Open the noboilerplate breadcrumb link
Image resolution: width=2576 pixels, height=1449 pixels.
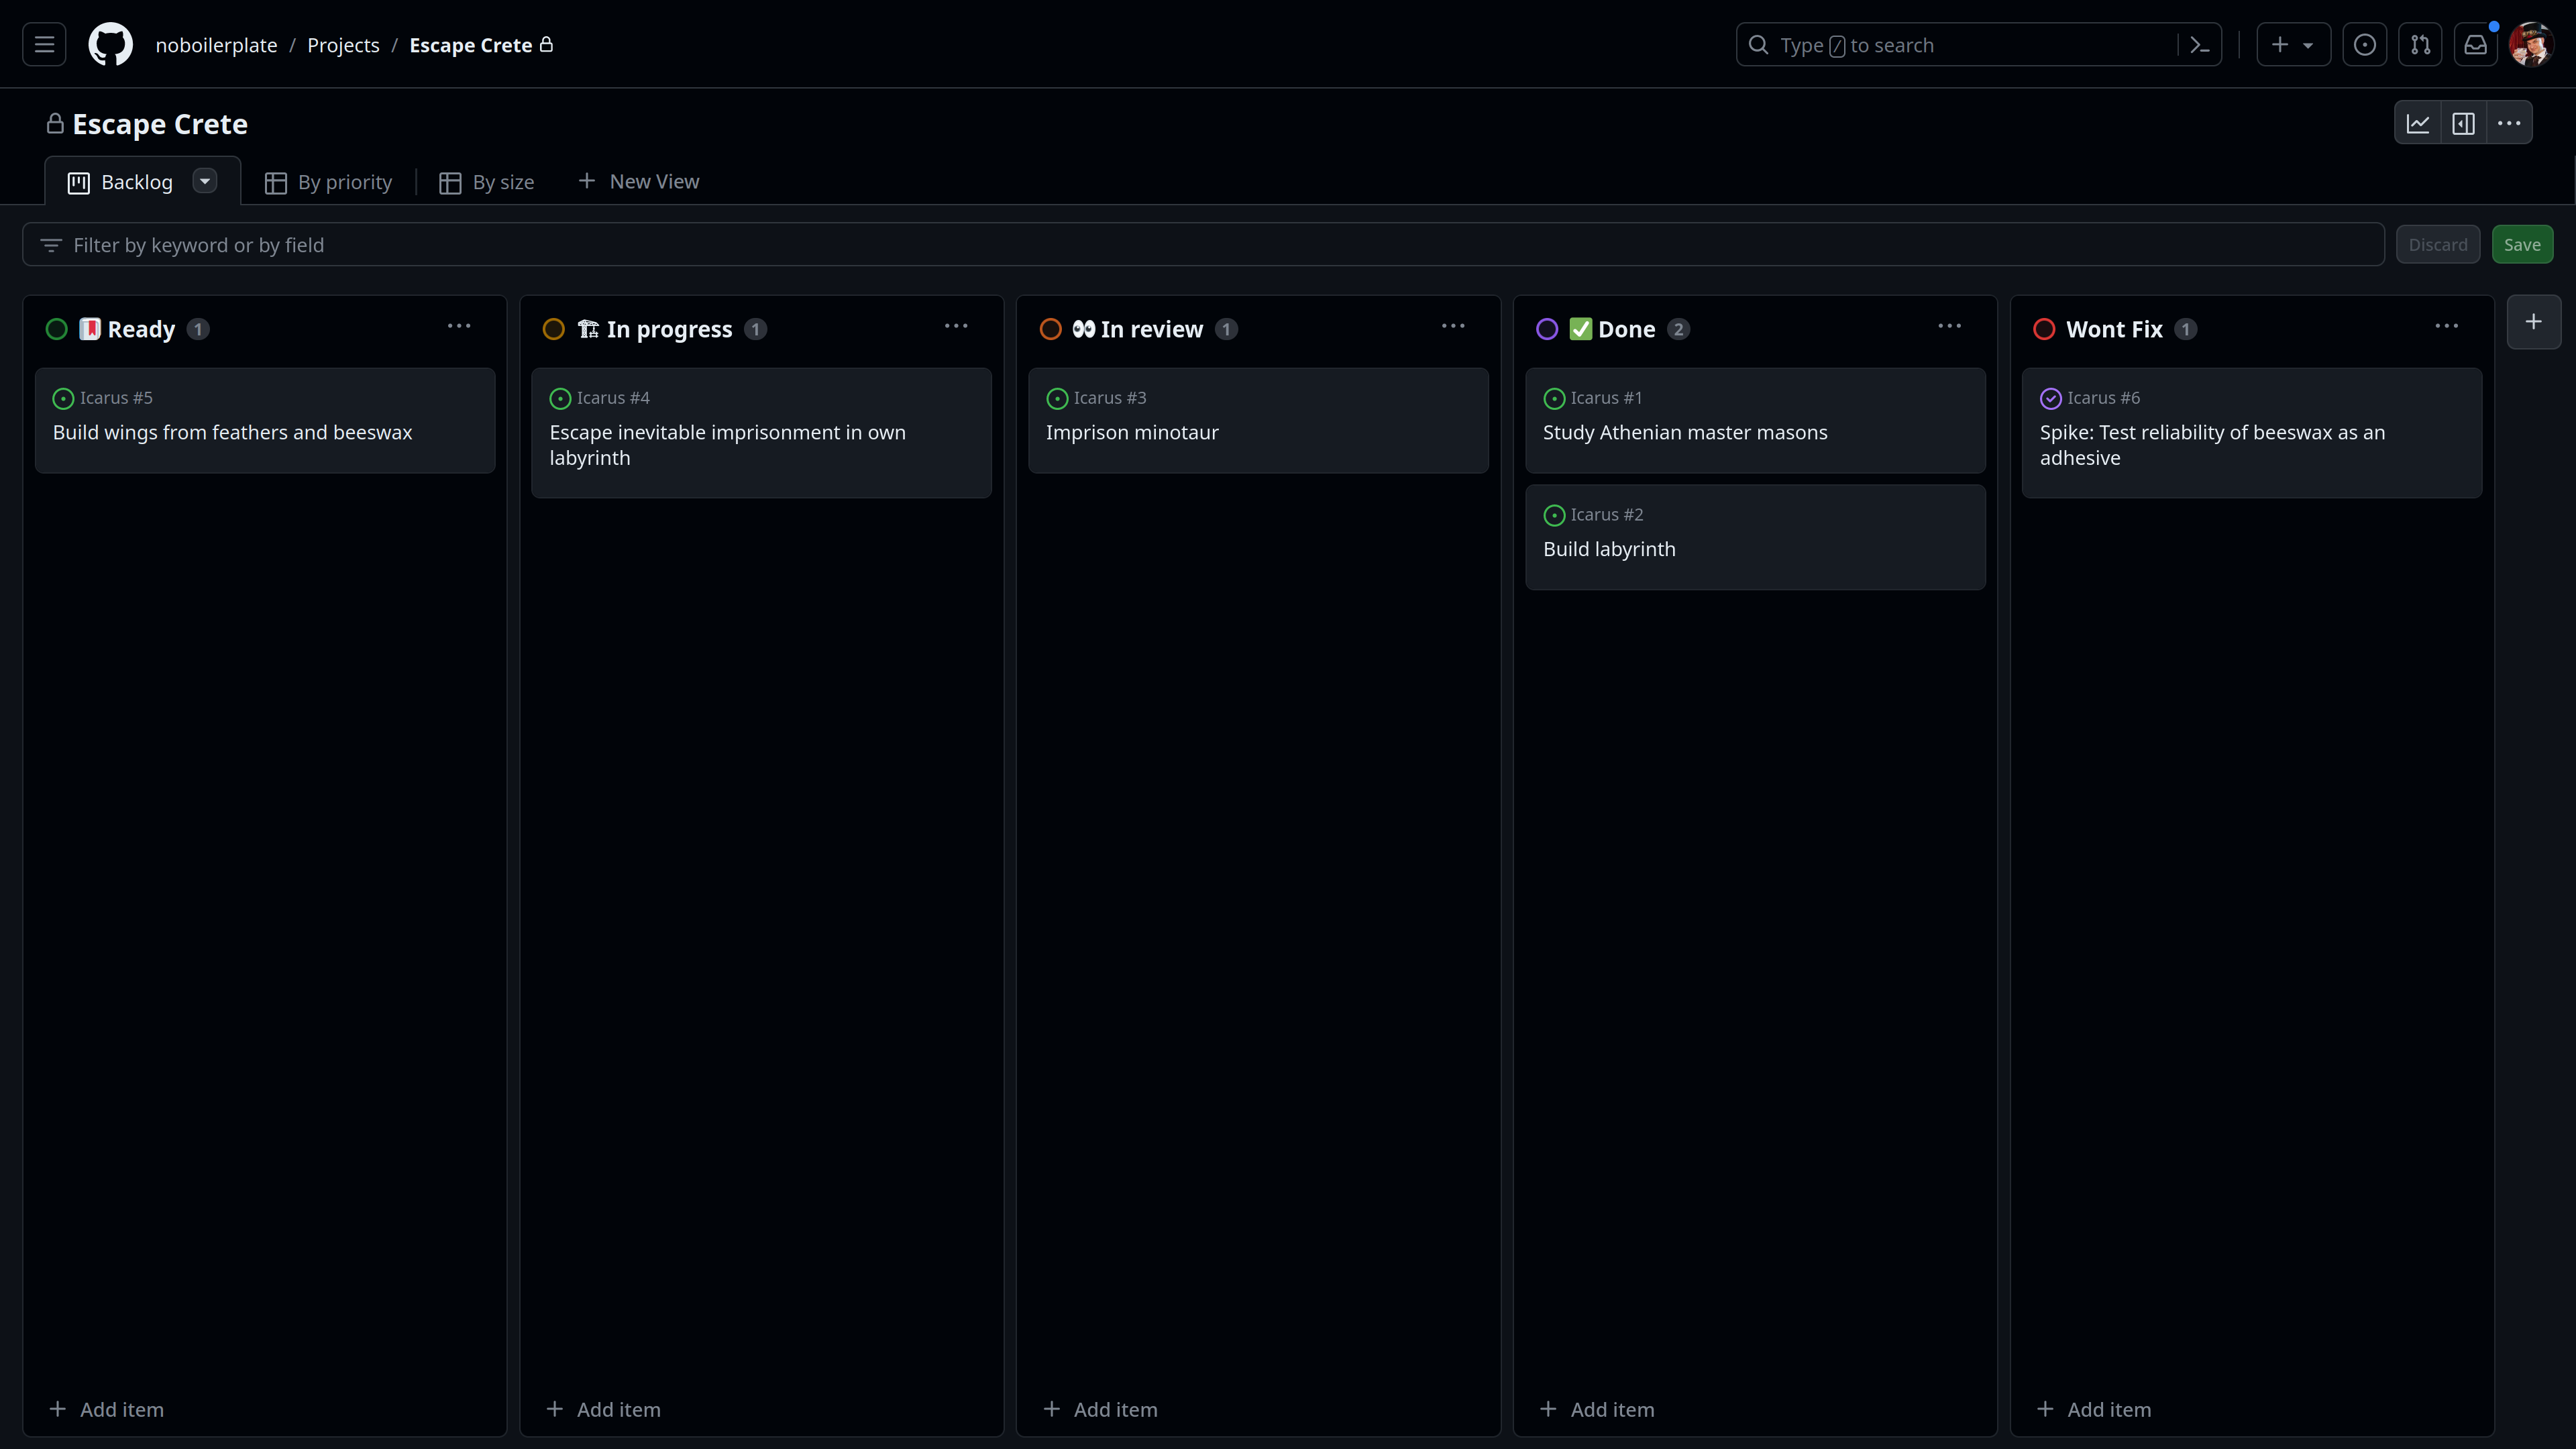216,45
